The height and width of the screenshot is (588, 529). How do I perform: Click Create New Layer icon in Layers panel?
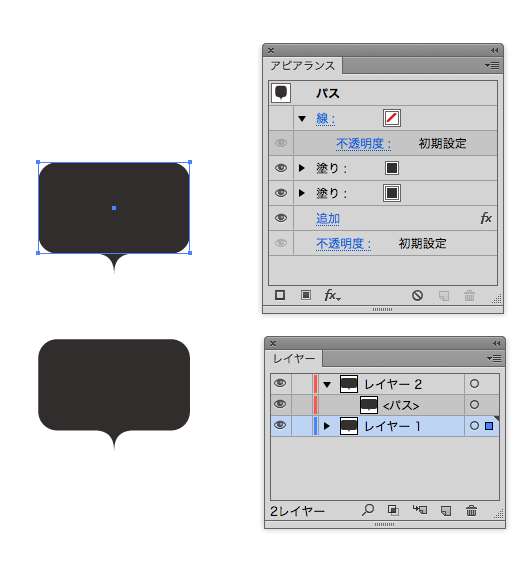[446, 510]
